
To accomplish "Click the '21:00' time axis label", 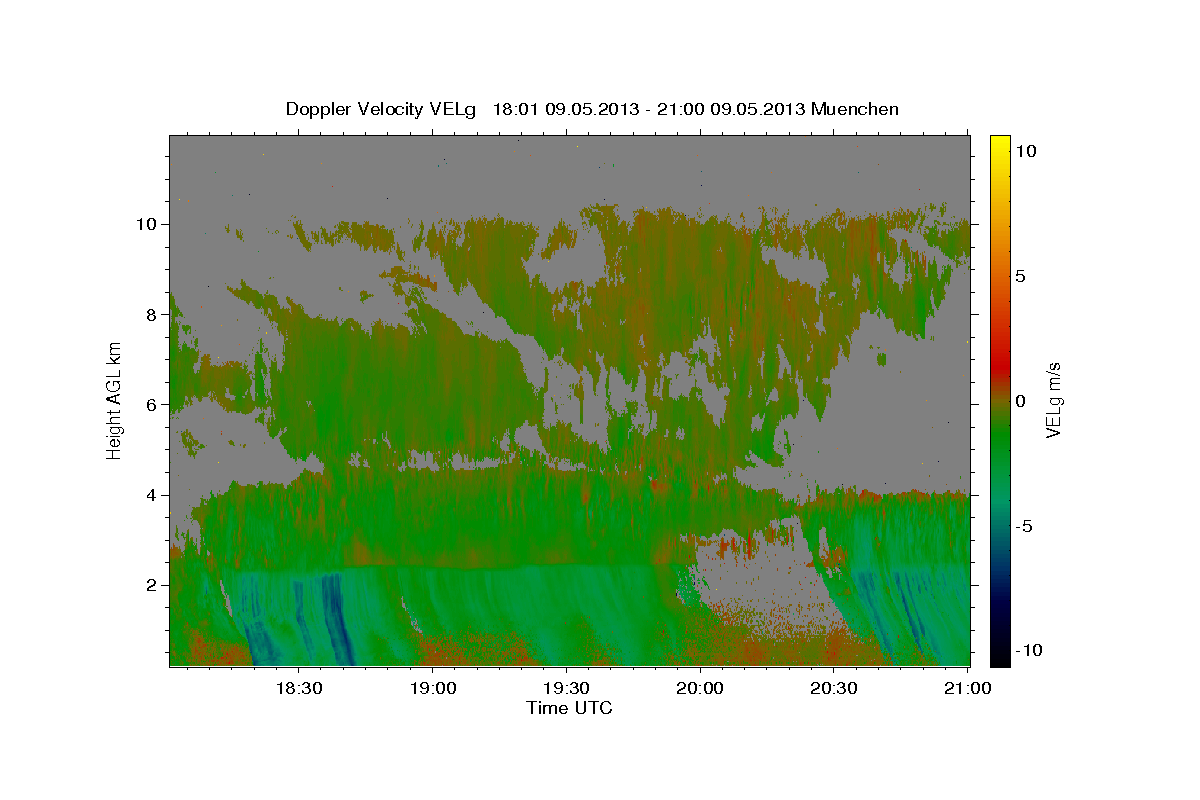I will 969,688.
